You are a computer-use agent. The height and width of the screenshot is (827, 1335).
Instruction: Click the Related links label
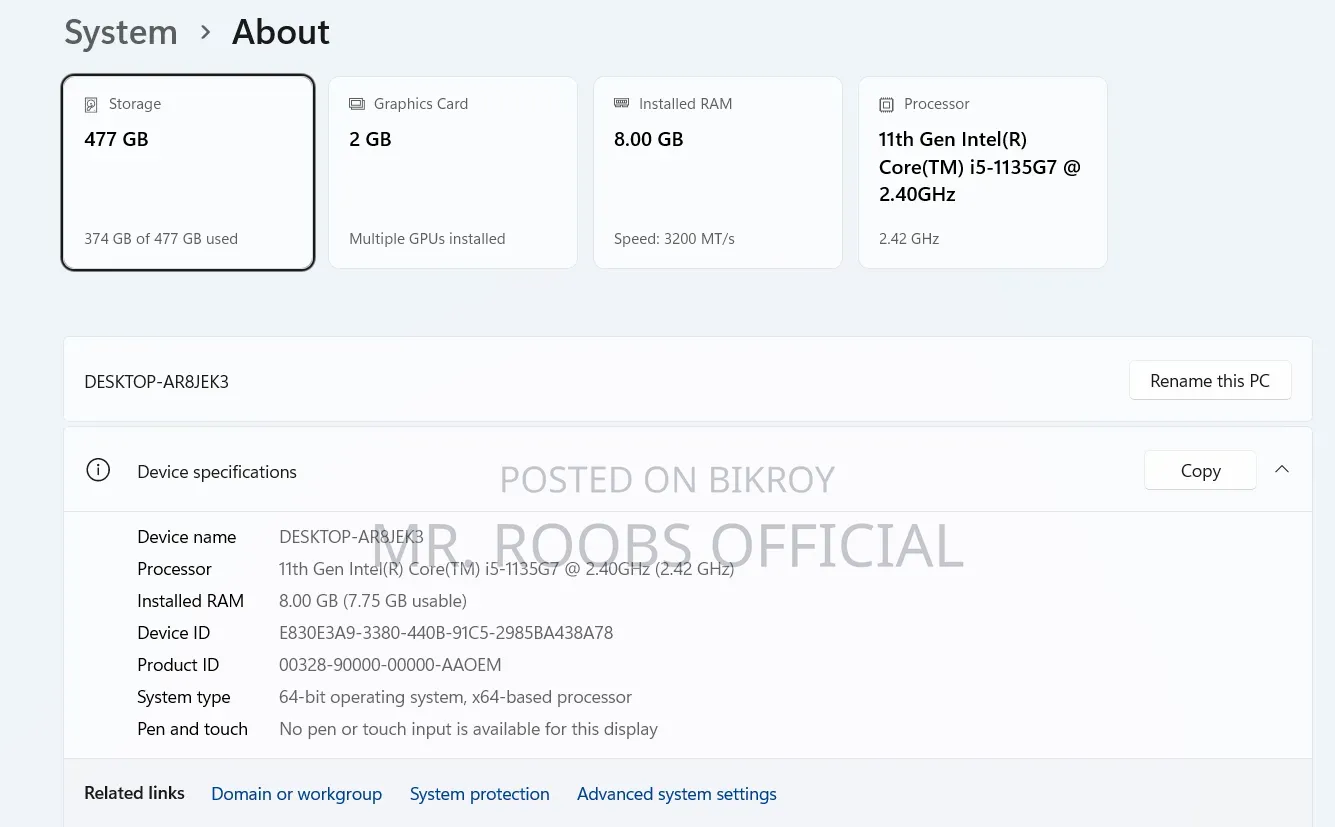(x=134, y=793)
